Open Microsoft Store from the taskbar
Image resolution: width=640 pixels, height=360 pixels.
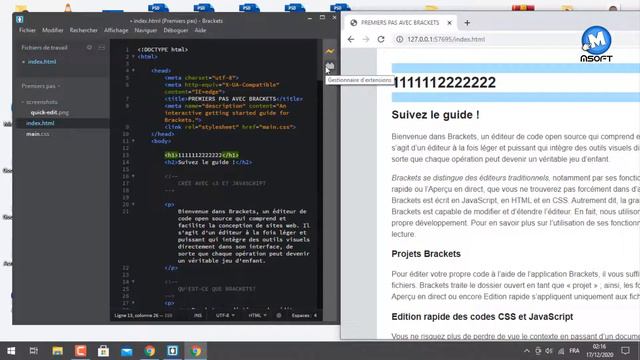(x=103, y=351)
